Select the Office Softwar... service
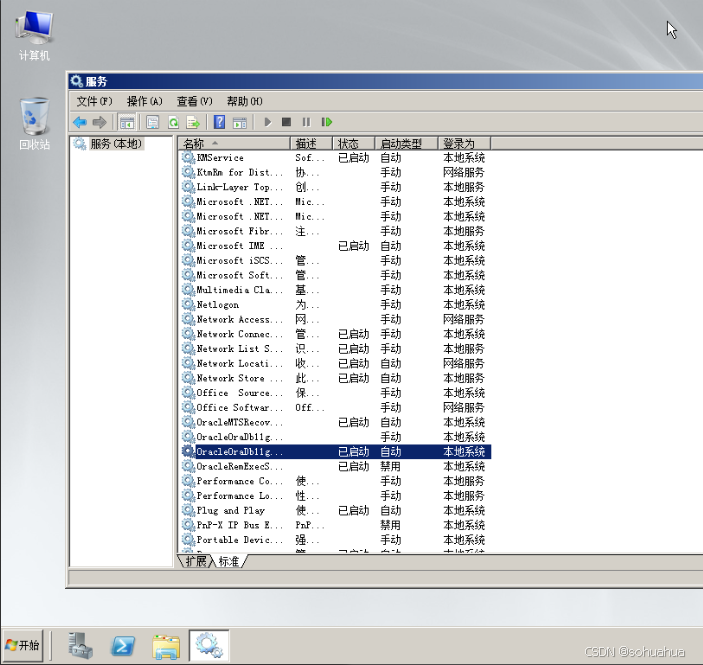The width and height of the screenshot is (703, 665). tap(336, 408)
